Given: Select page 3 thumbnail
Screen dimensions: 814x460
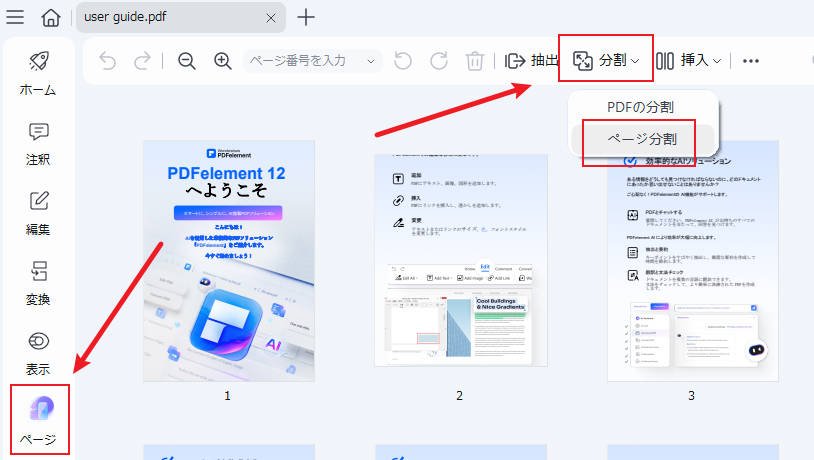Looking at the screenshot, I should (x=693, y=261).
